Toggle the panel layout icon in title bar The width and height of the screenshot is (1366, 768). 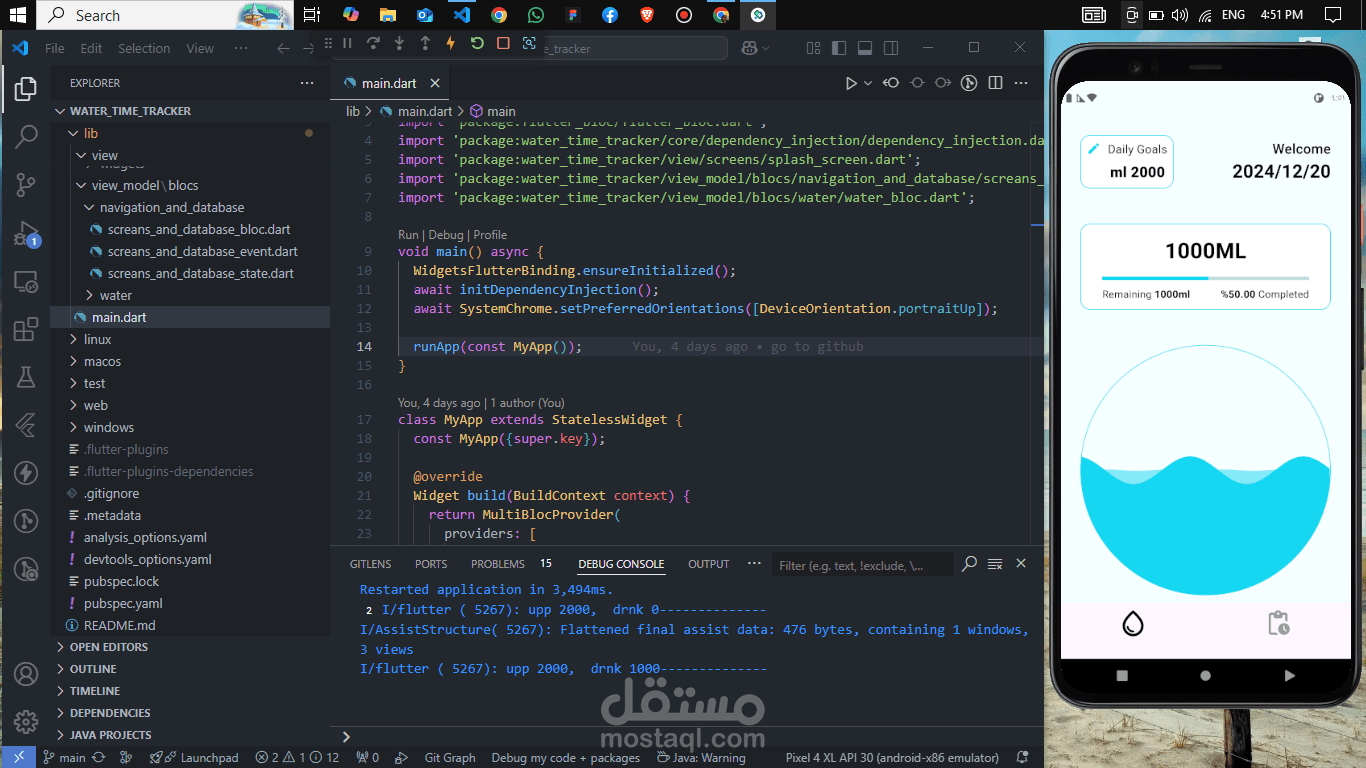[865, 48]
